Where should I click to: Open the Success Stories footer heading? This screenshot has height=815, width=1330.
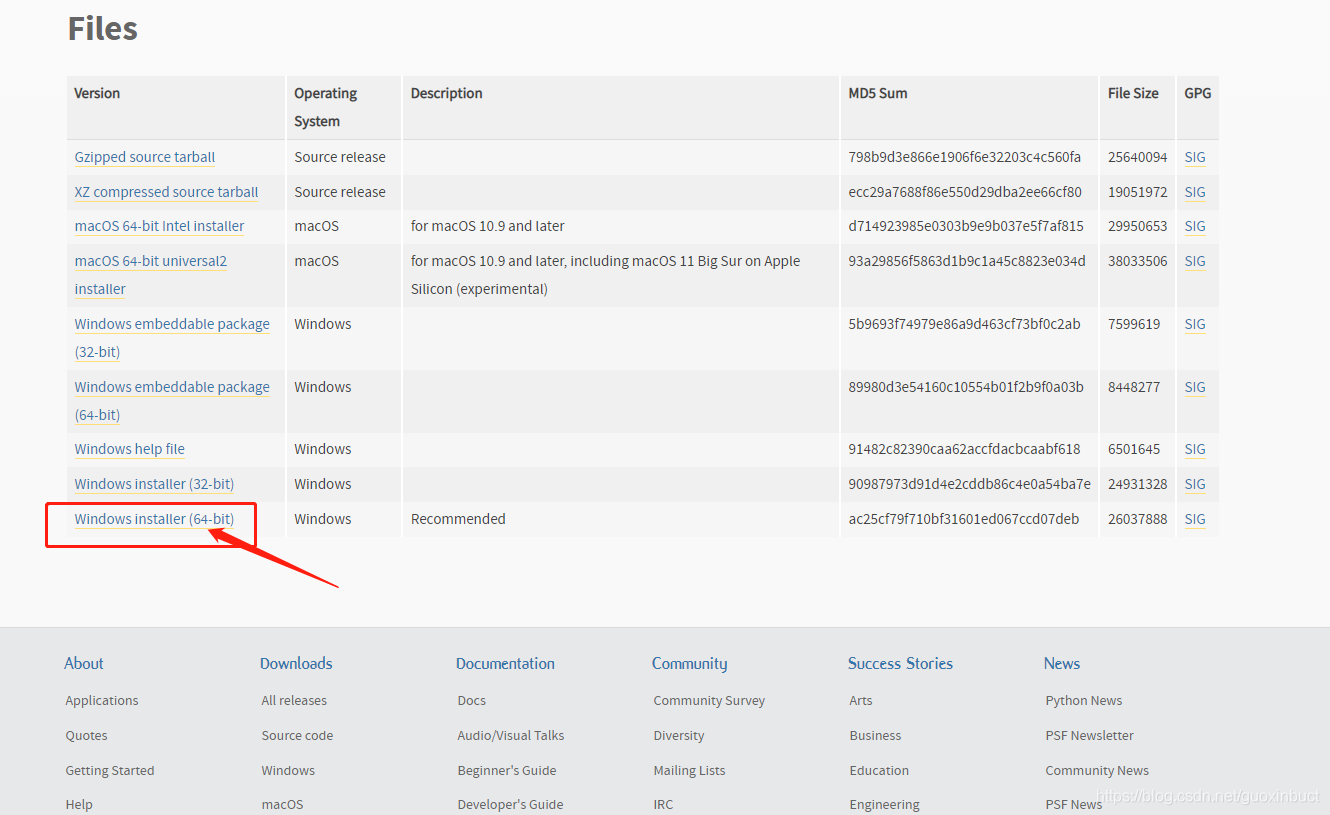click(900, 663)
